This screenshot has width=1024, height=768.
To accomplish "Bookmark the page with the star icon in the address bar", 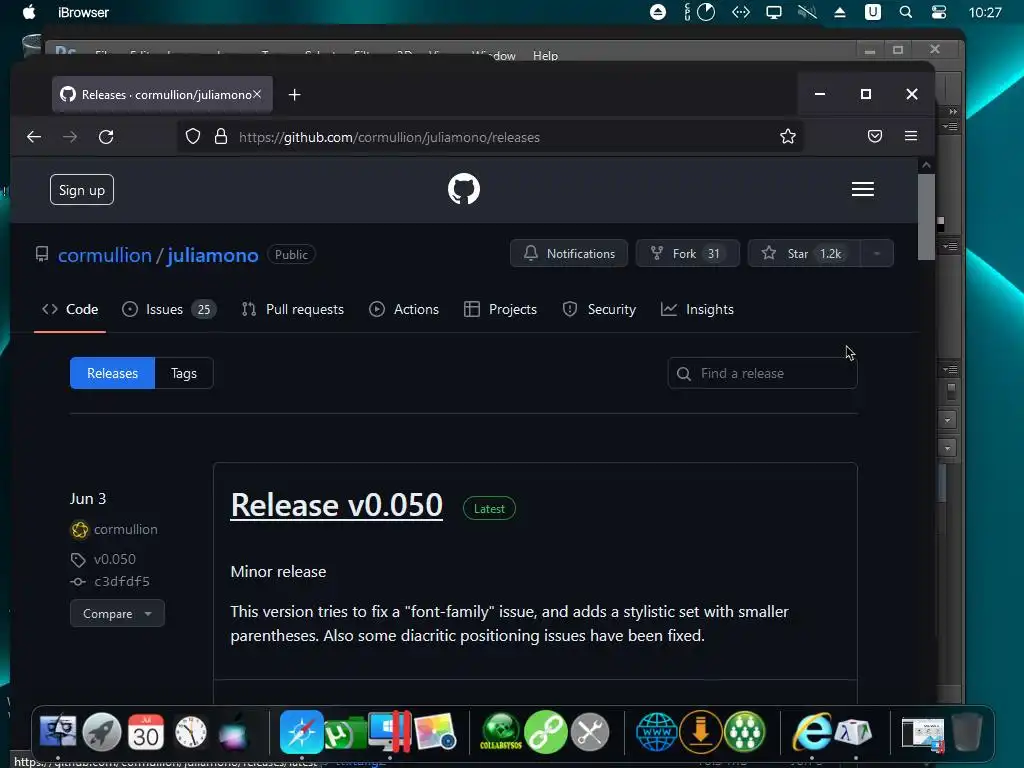I will [788, 136].
